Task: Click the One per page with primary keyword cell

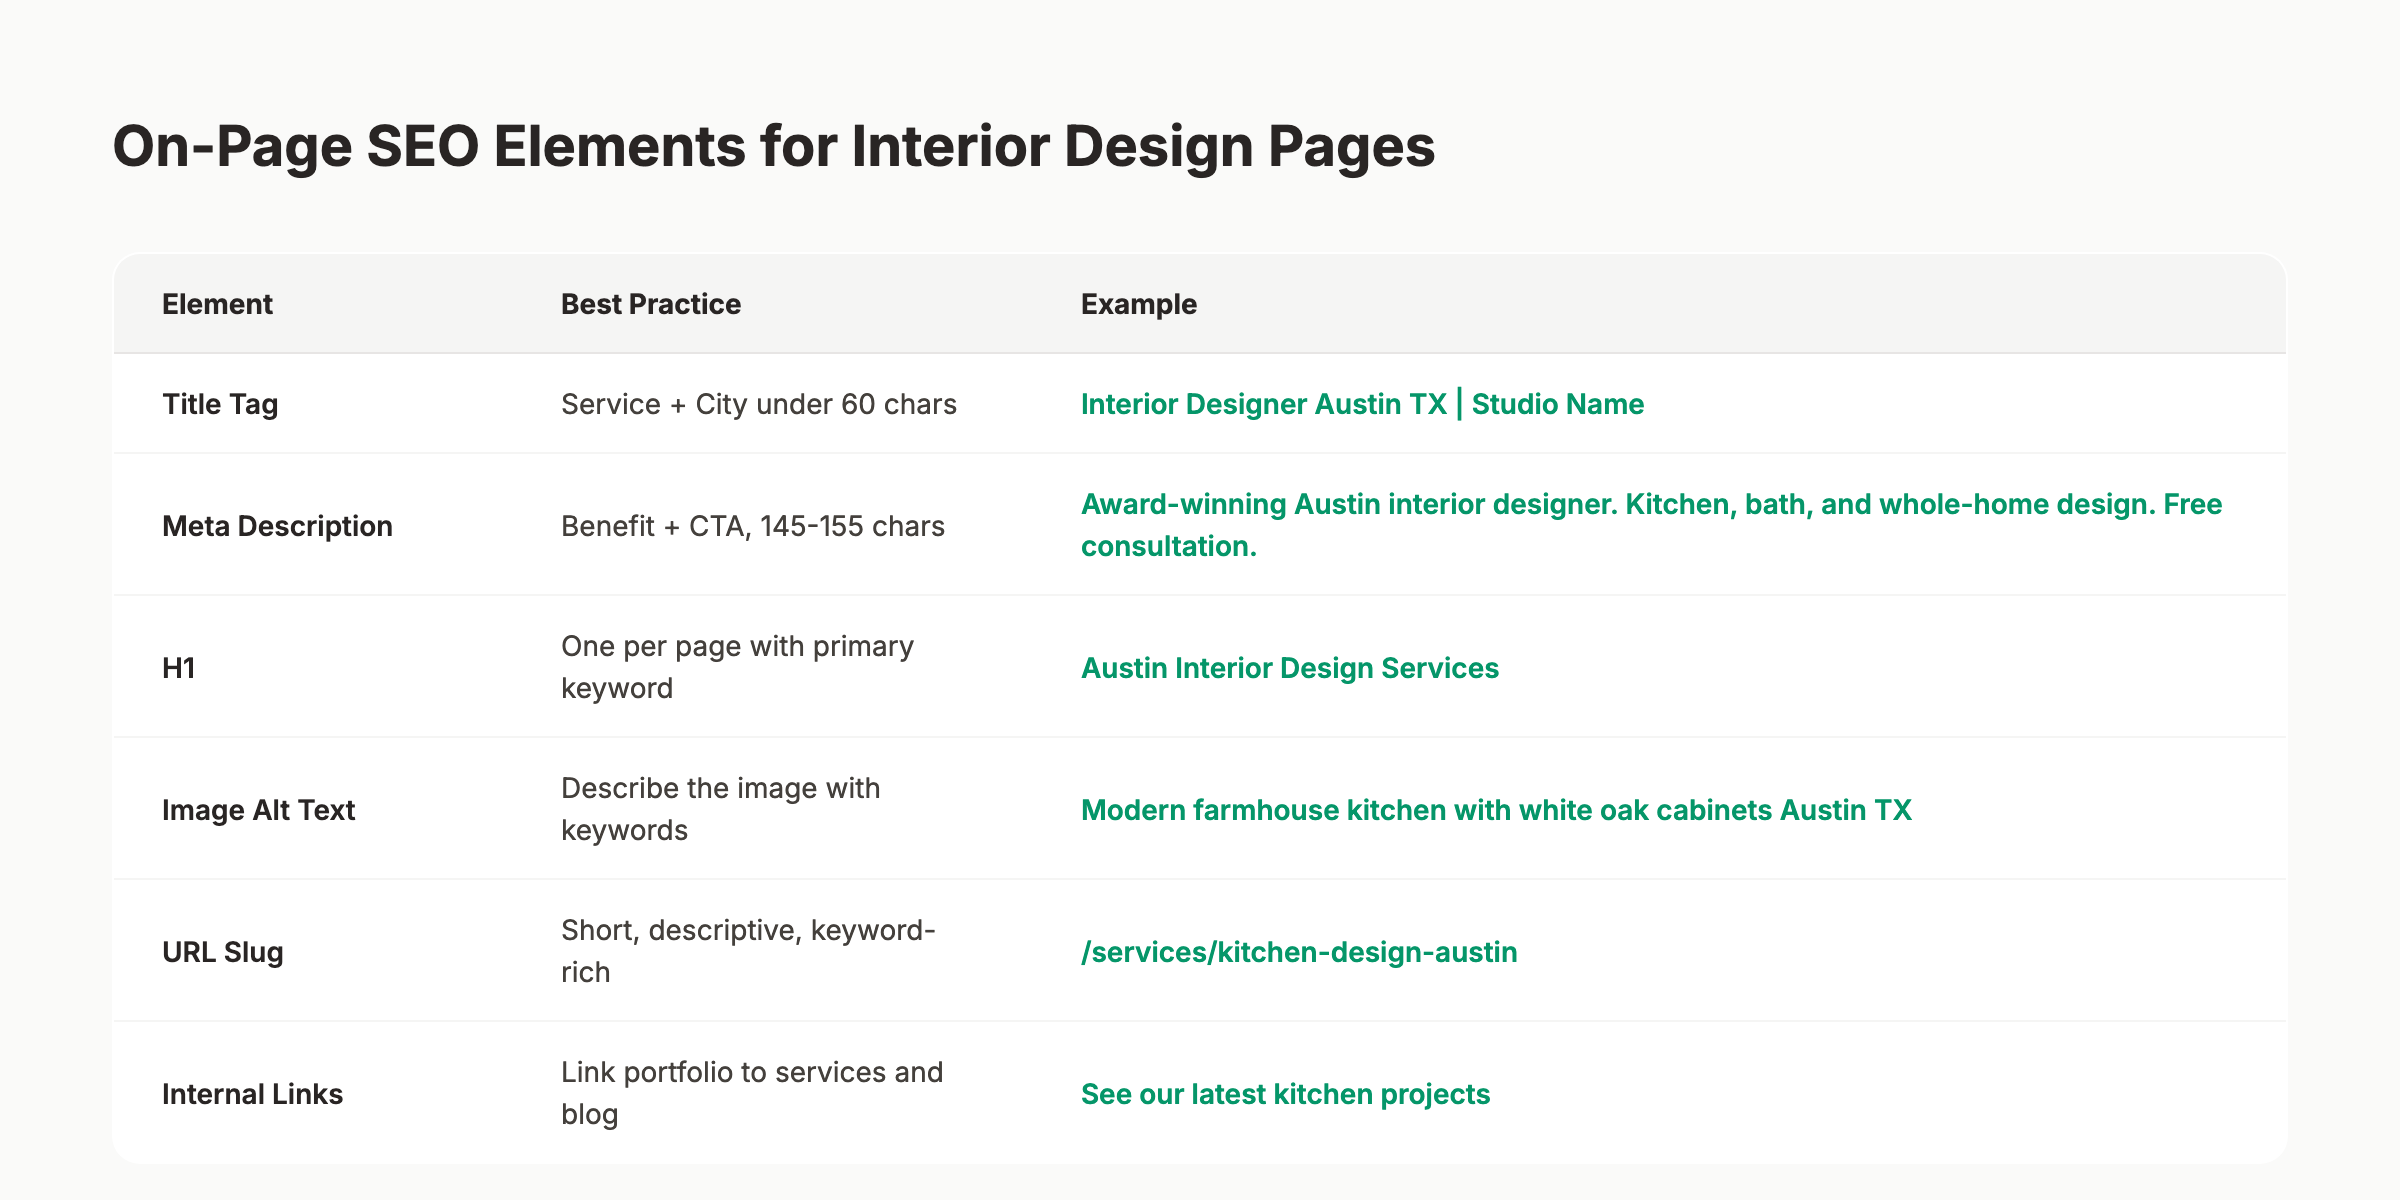Action: point(737,667)
